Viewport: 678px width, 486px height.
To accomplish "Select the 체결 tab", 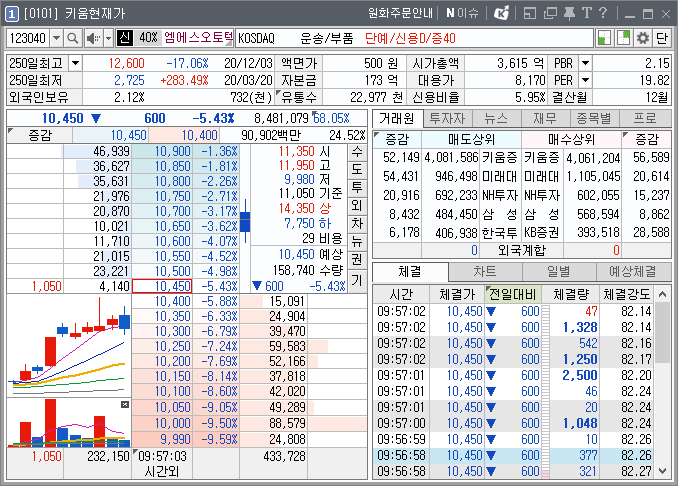I will (410, 272).
